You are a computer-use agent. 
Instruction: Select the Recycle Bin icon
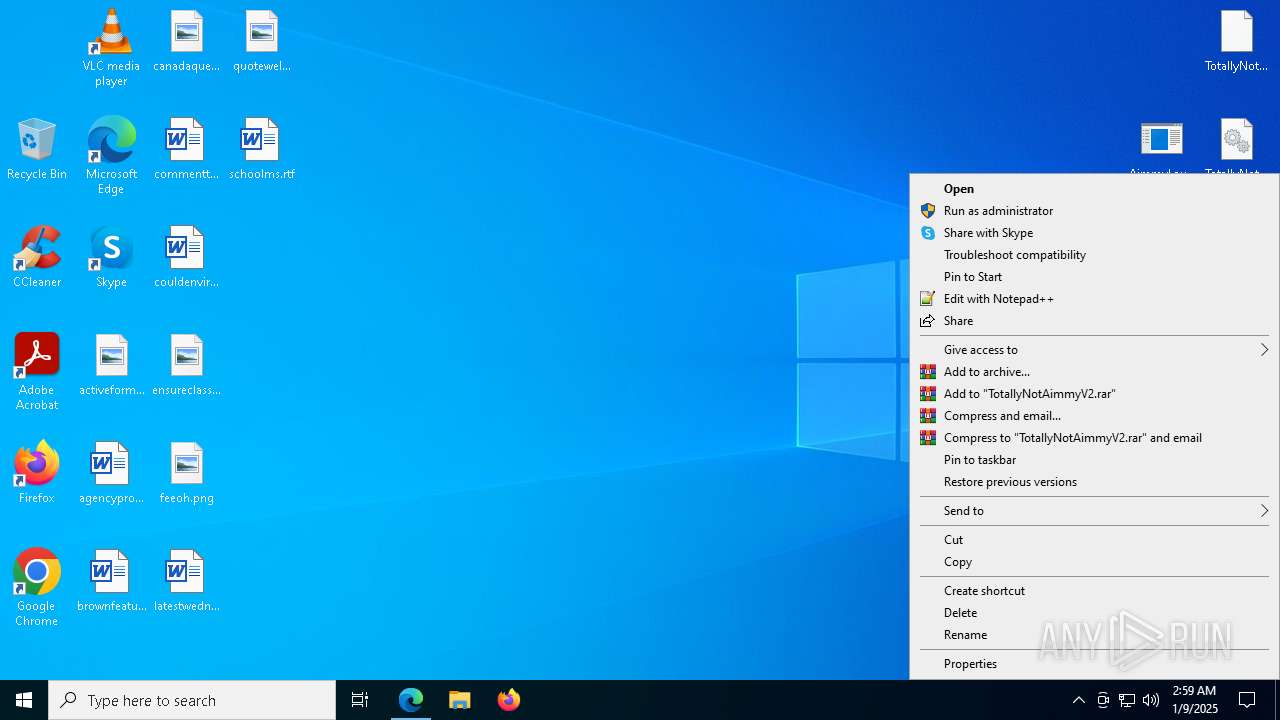[x=36, y=149]
